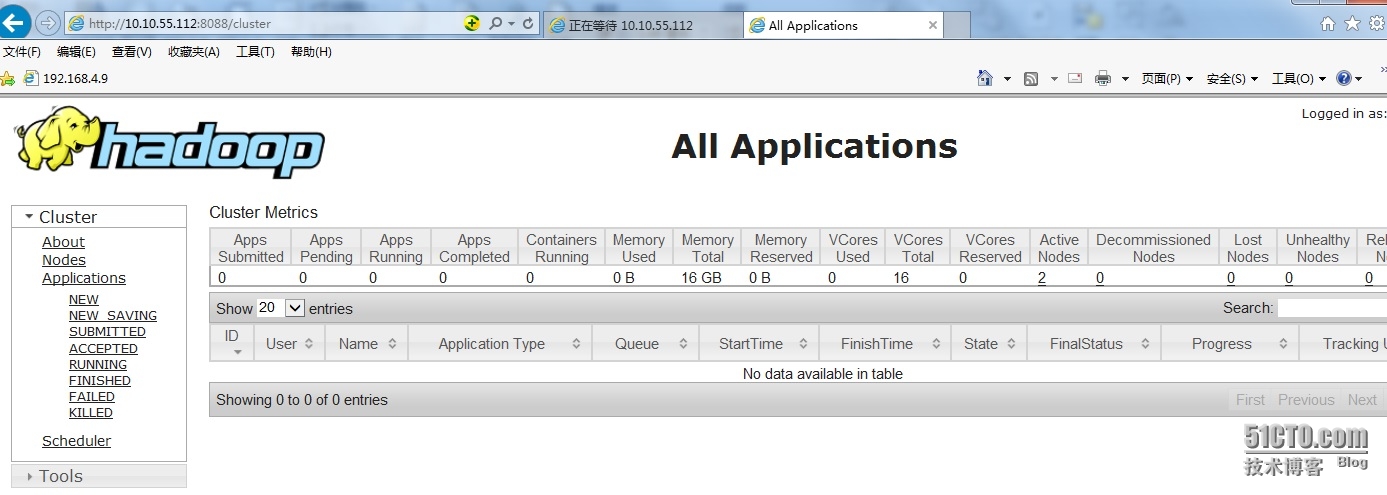The width and height of the screenshot is (1387, 495).
Task: Click the add-to-favorites-bar star icon
Action: pos(8,78)
